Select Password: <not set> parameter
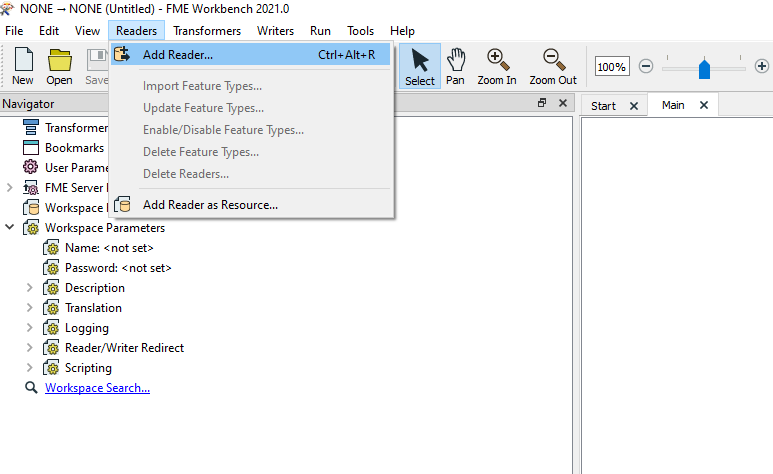 pos(118,268)
